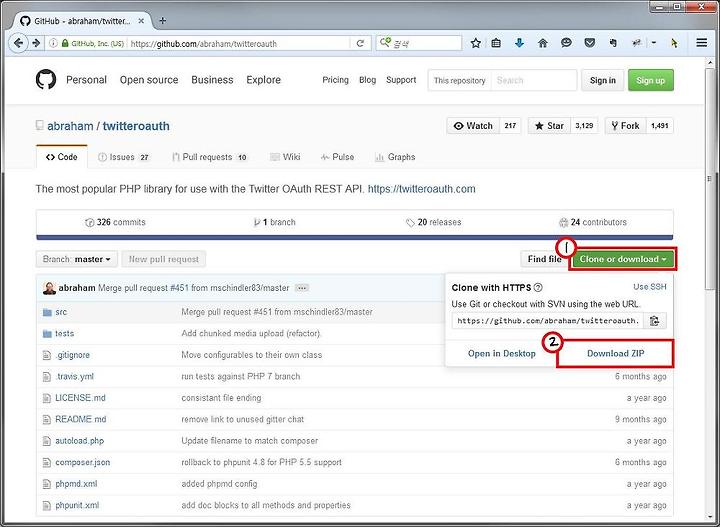Expand commit message ellipsis button
This screenshot has height=527, width=720.
(x=302, y=288)
